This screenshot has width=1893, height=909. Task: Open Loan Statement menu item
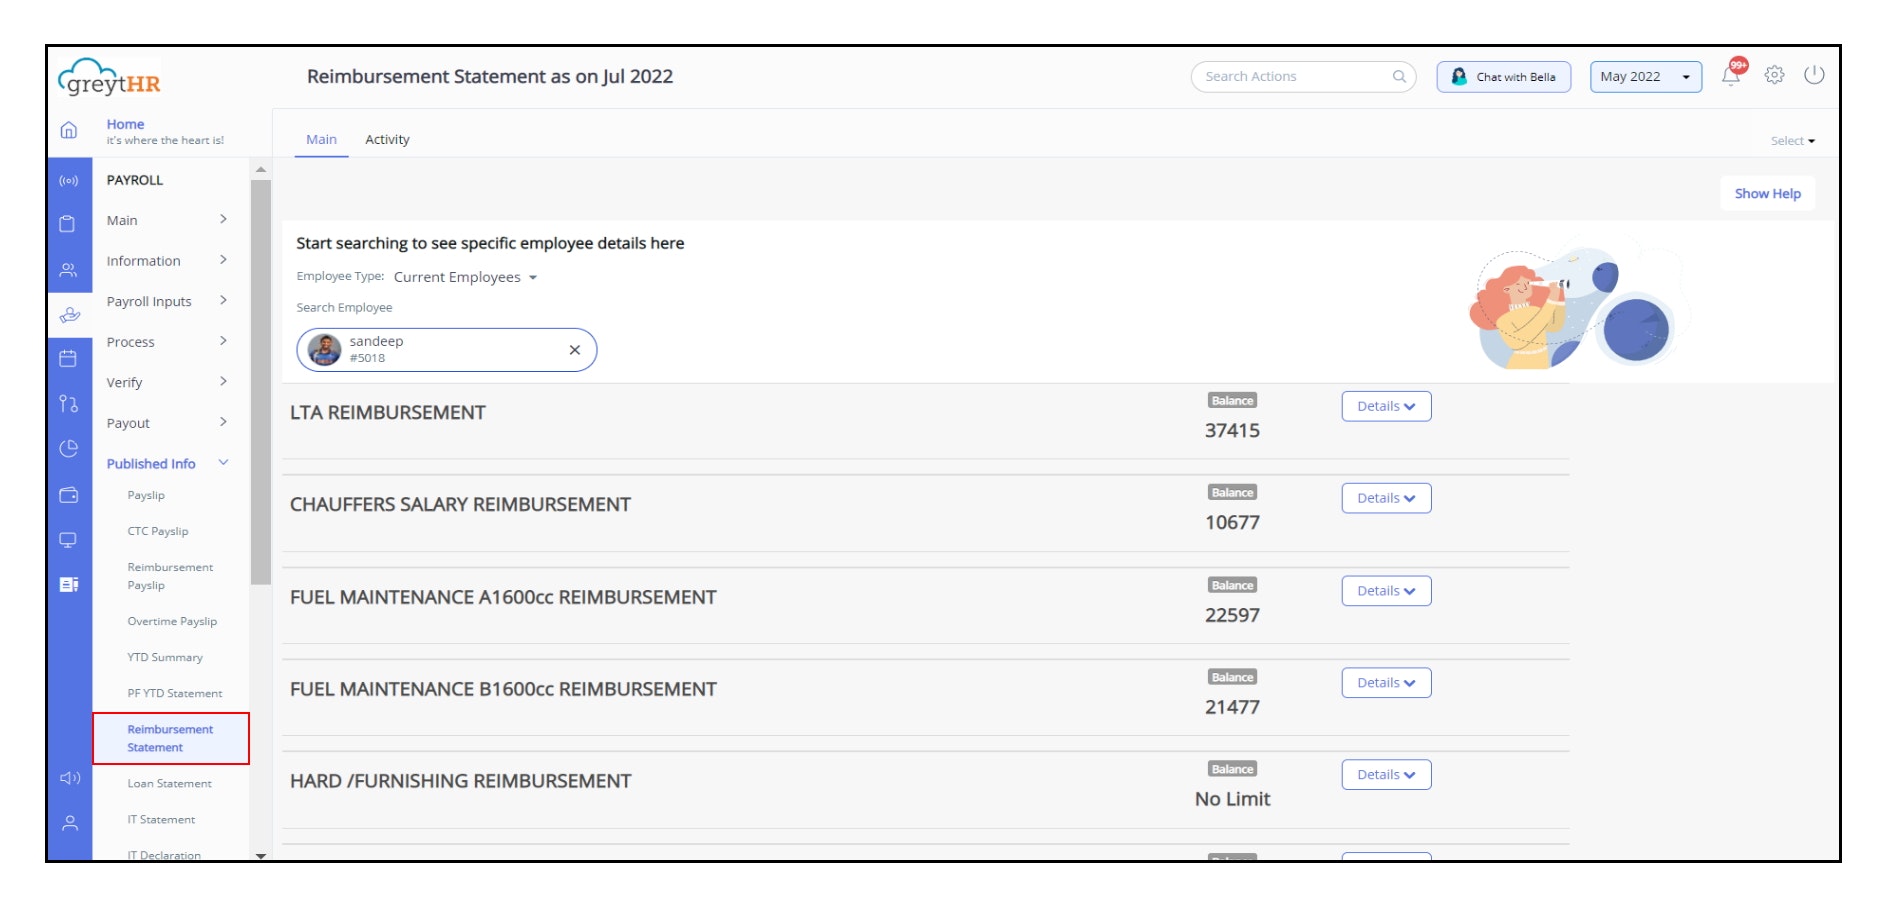pyautogui.click(x=169, y=784)
